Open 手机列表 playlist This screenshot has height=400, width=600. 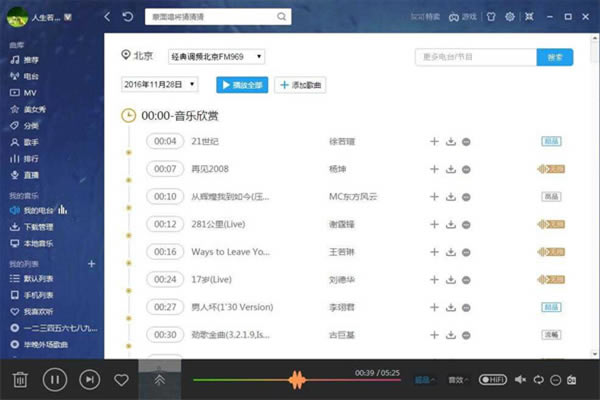tap(31, 295)
